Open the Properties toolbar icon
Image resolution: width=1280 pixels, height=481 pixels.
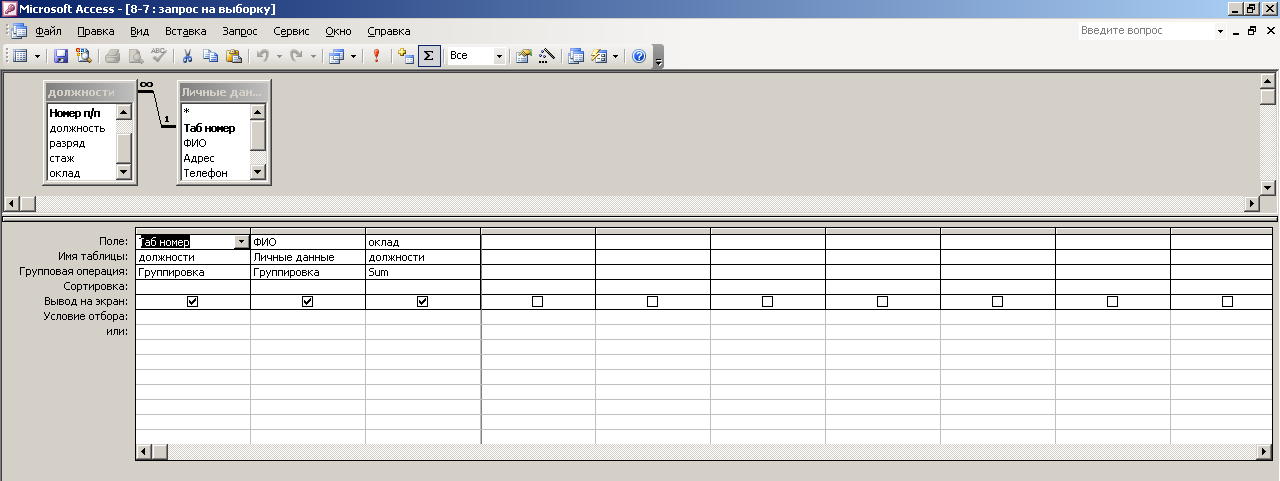click(x=523, y=56)
